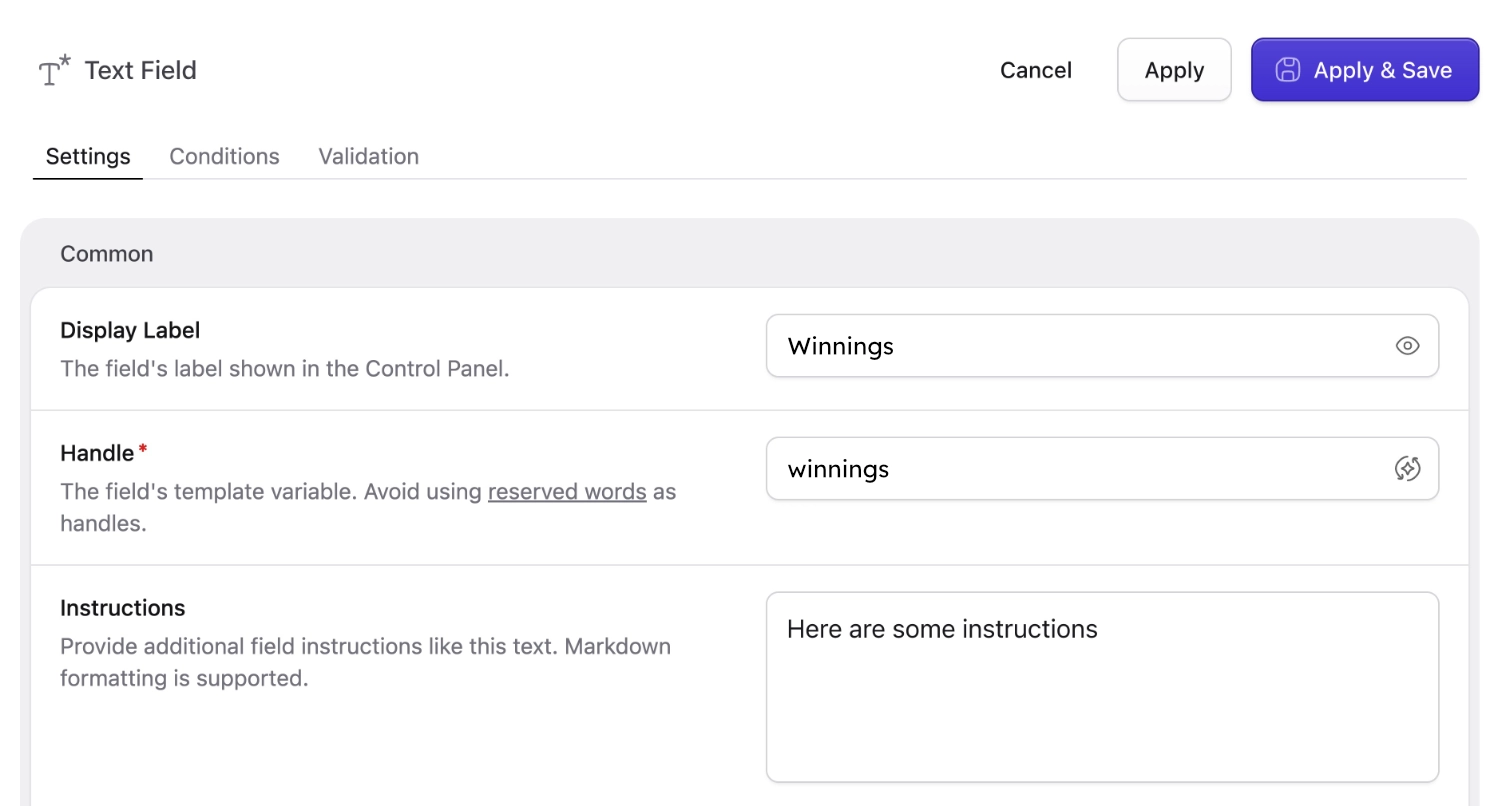1500x806 pixels.
Task: Open the Conditions tab
Action: [x=224, y=156]
